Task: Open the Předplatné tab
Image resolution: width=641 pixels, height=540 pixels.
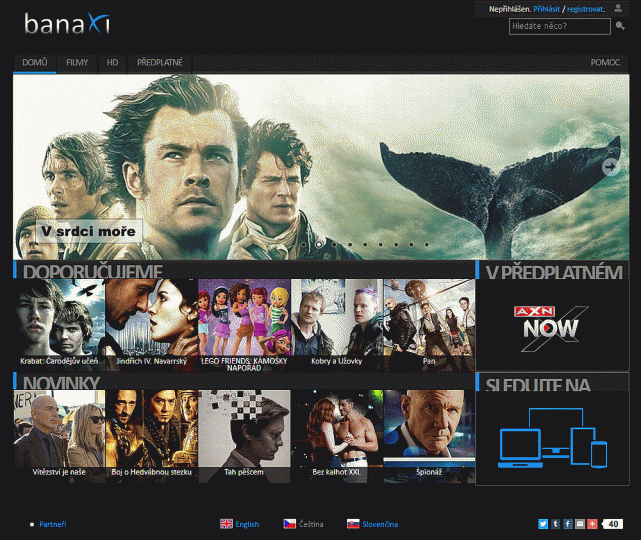Action: (x=160, y=63)
